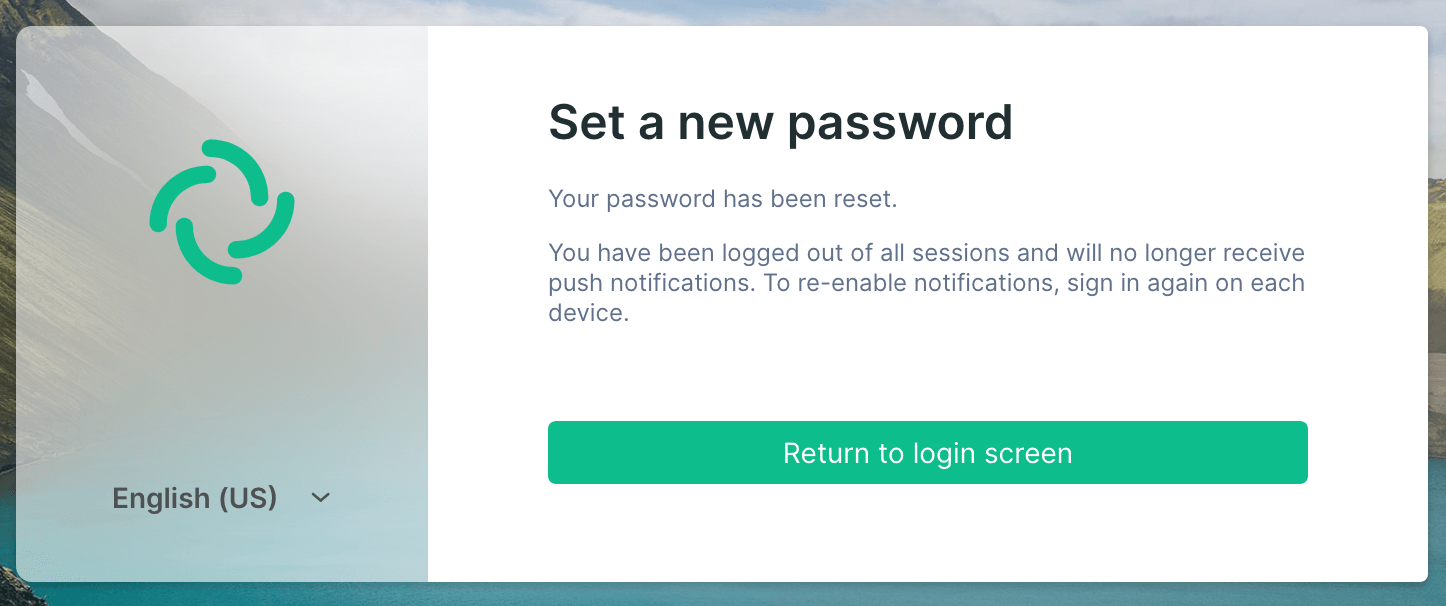Image resolution: width=1446 pixels, height=606 pixels.
Task: Click the blurred panel area below the logo
Action: [222, 380]
